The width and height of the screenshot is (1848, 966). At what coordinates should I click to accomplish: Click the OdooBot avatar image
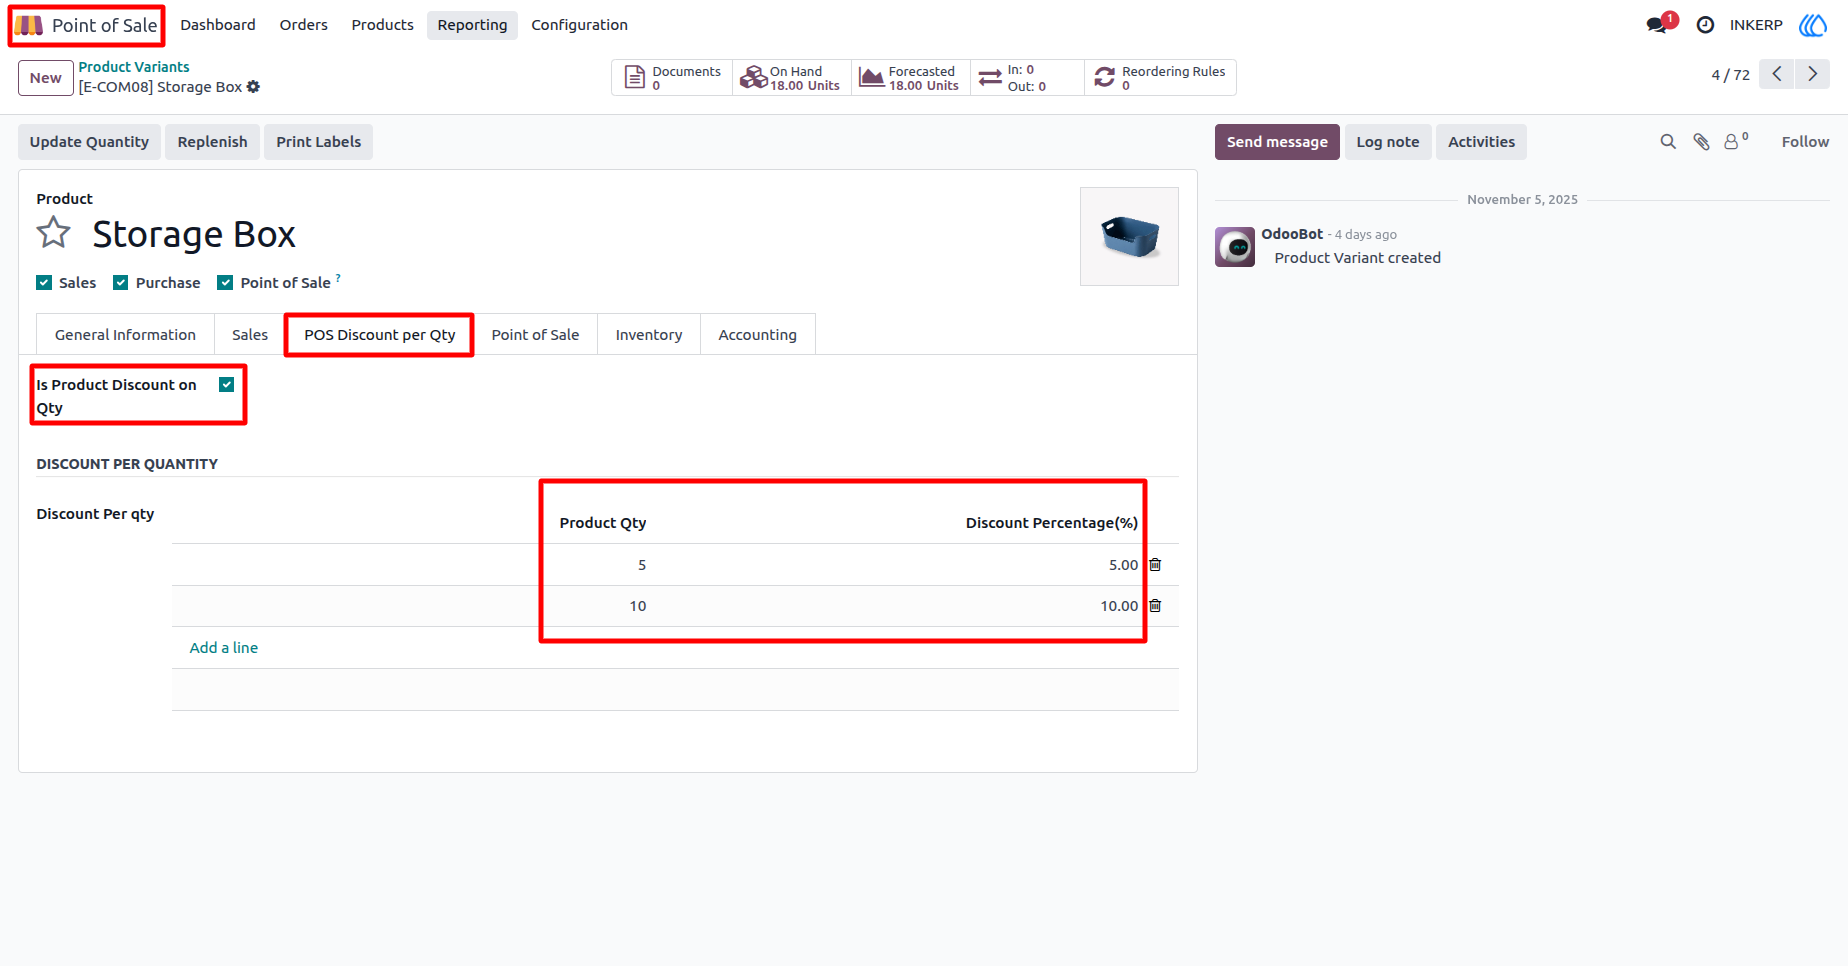(x=1235, y=247)
